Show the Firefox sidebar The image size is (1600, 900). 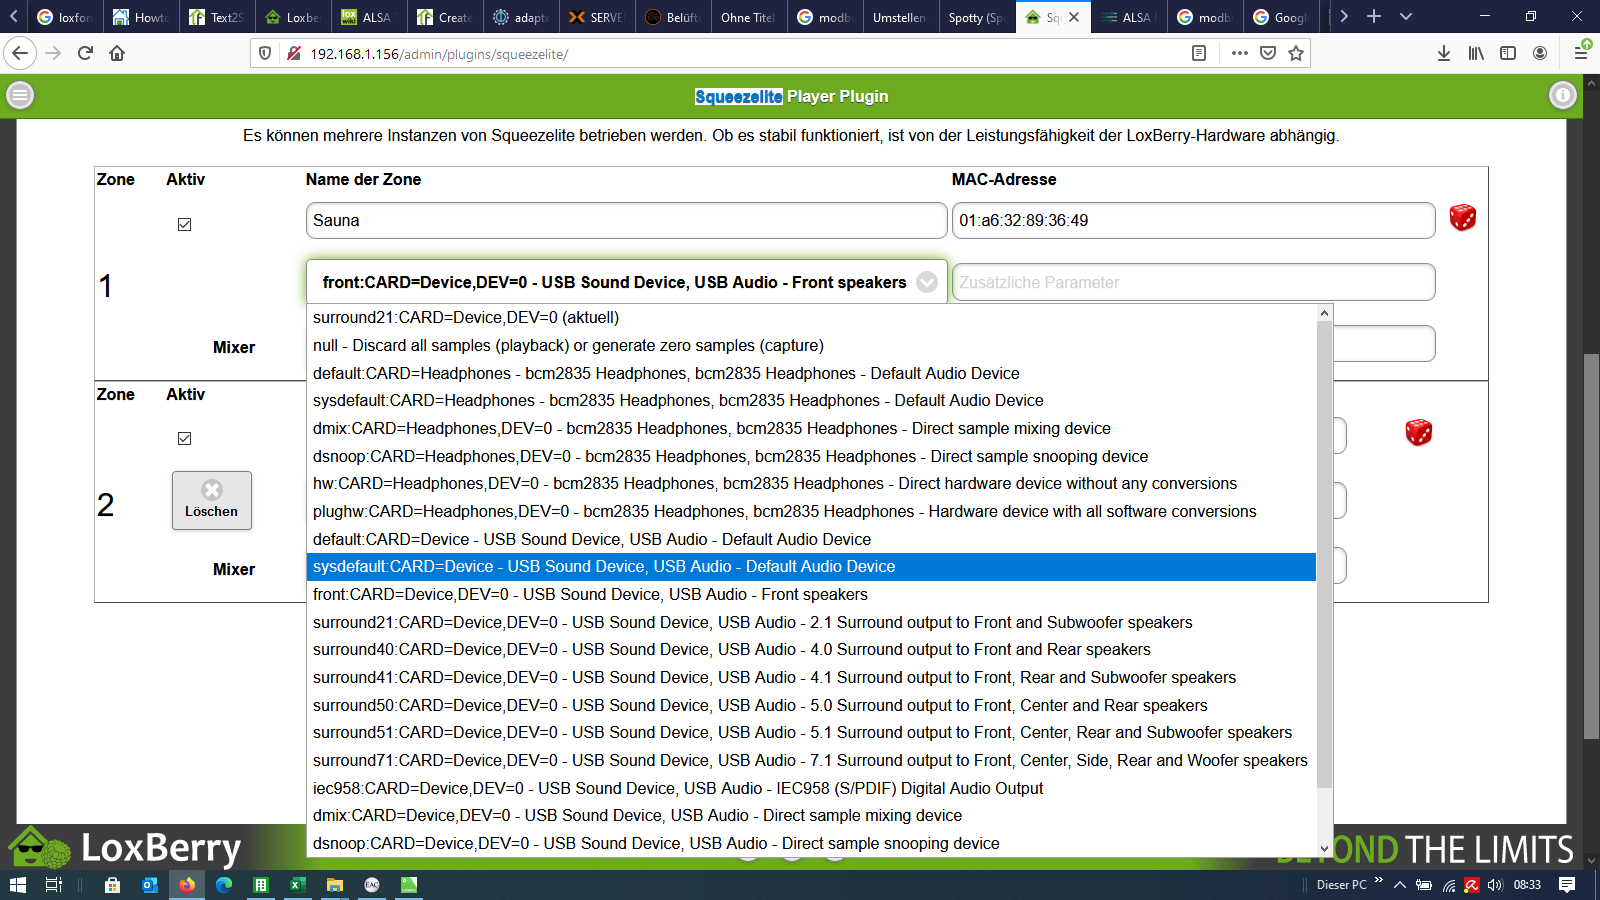[x=1508, y=53]
